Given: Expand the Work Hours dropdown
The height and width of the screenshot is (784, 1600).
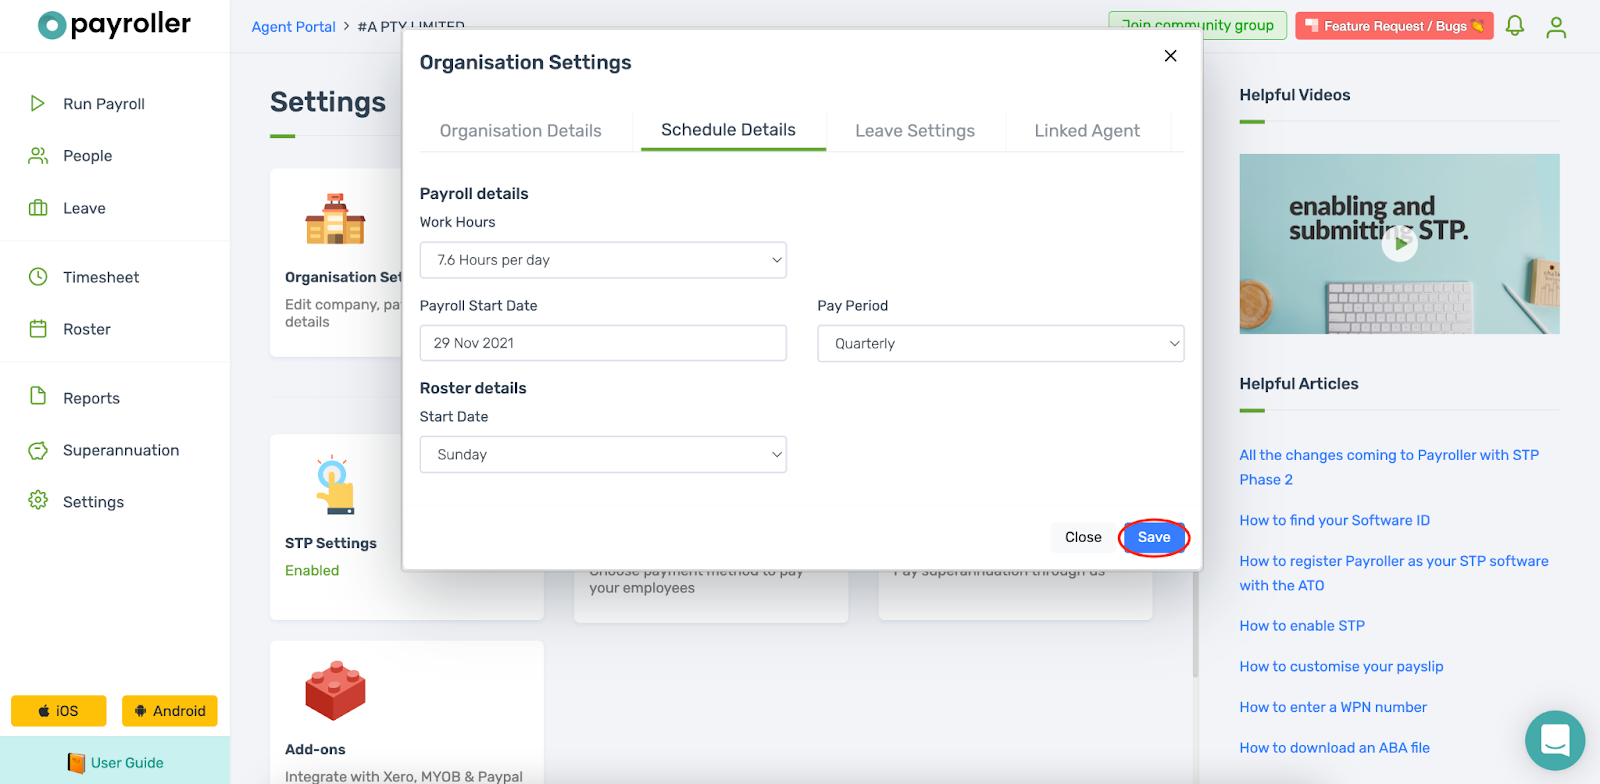Looking at the screenshot, I should click(603, 260).
